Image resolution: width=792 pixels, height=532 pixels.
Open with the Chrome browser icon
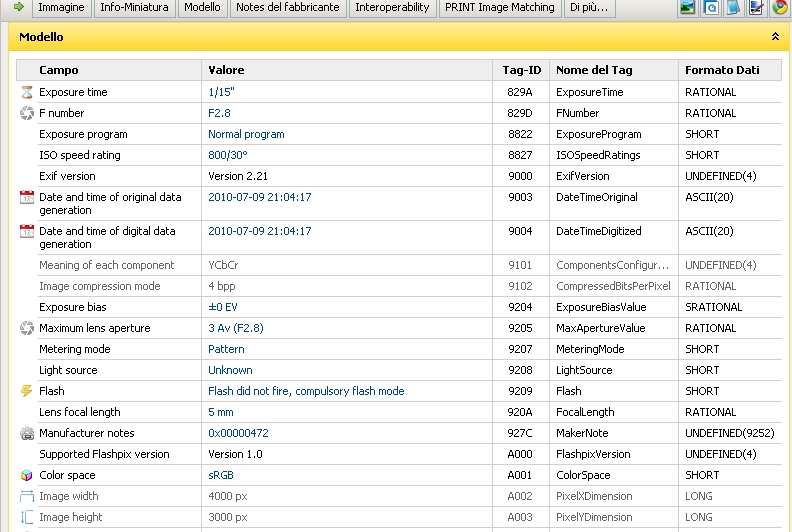point(781,7)
